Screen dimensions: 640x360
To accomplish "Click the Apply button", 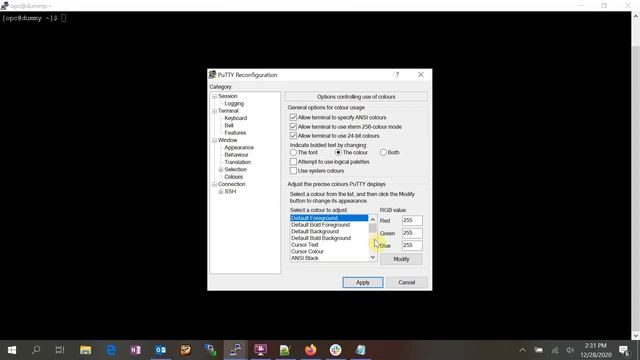I will click(362, 282).
